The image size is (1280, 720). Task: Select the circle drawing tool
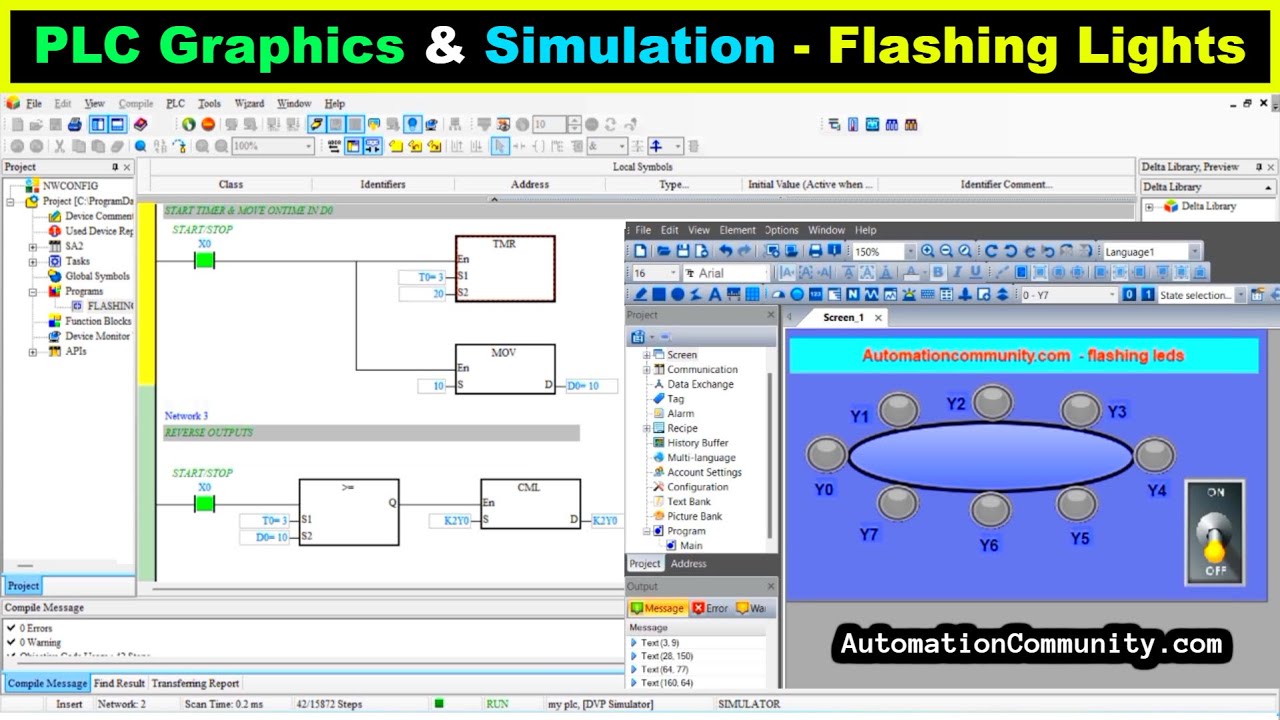(x=678, y=294)
